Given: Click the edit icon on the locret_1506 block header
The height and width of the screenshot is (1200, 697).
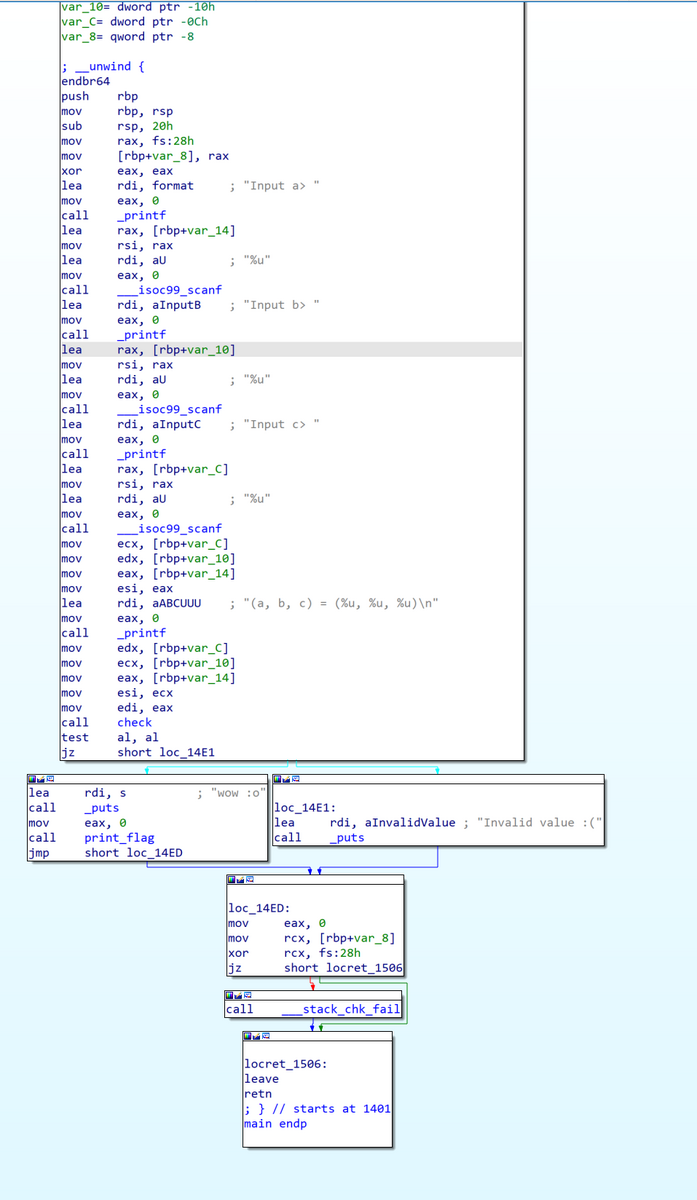Looking at the screenshot, I should [x=256, y=1036].
